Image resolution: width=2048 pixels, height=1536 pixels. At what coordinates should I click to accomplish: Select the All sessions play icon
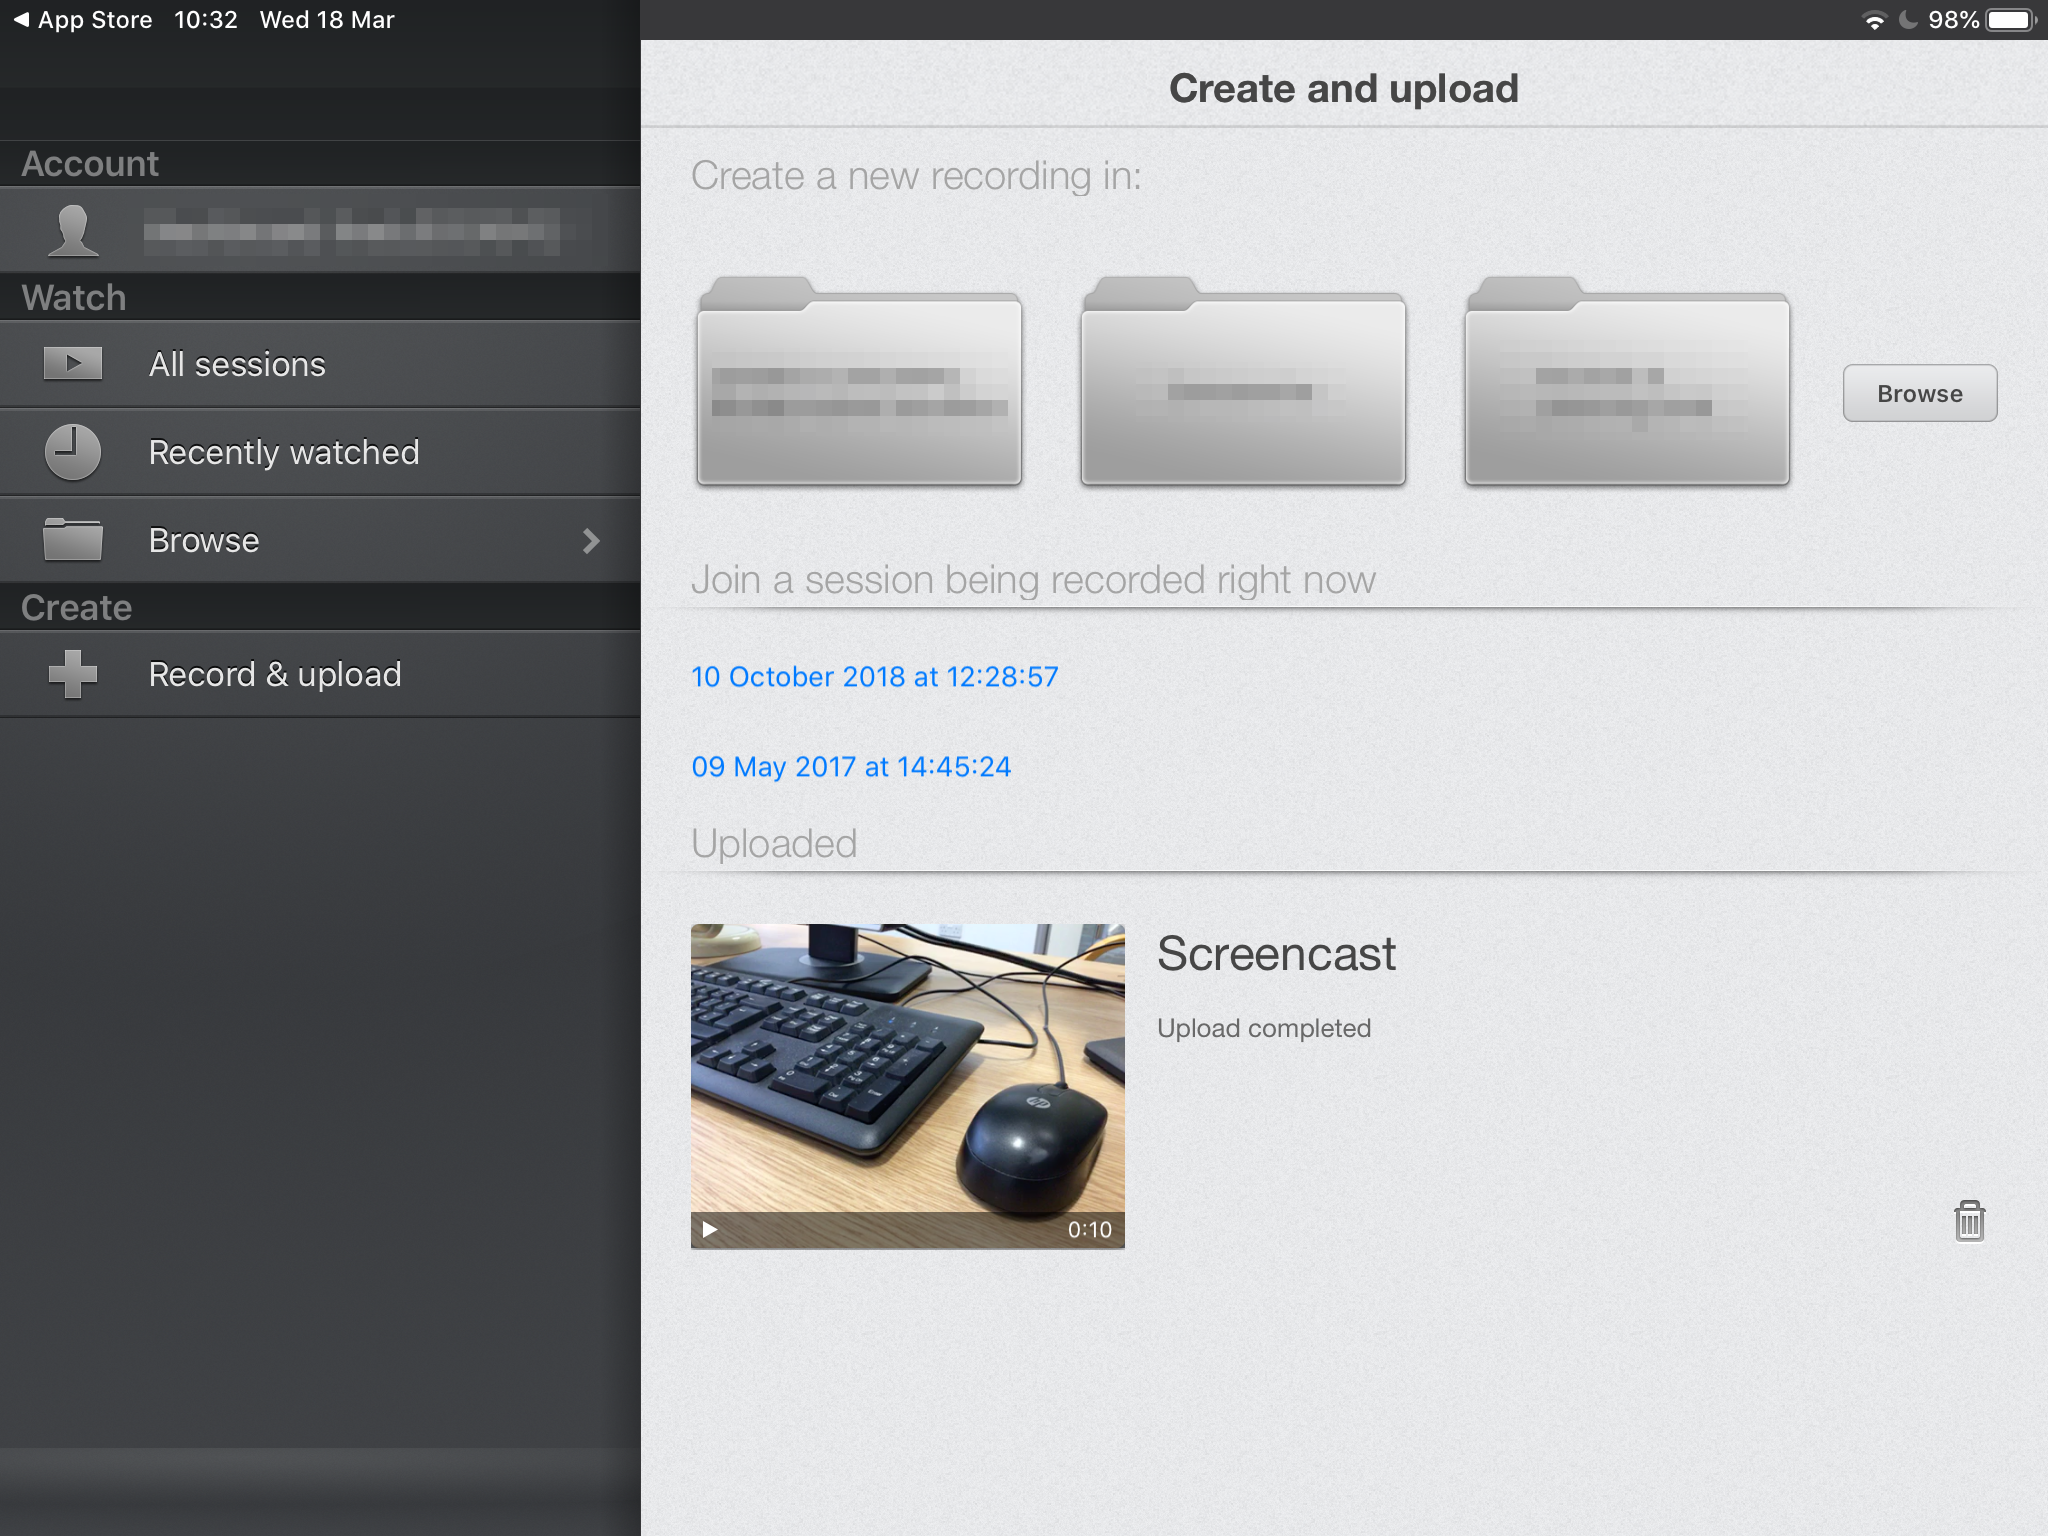click(x=71, y=364)
